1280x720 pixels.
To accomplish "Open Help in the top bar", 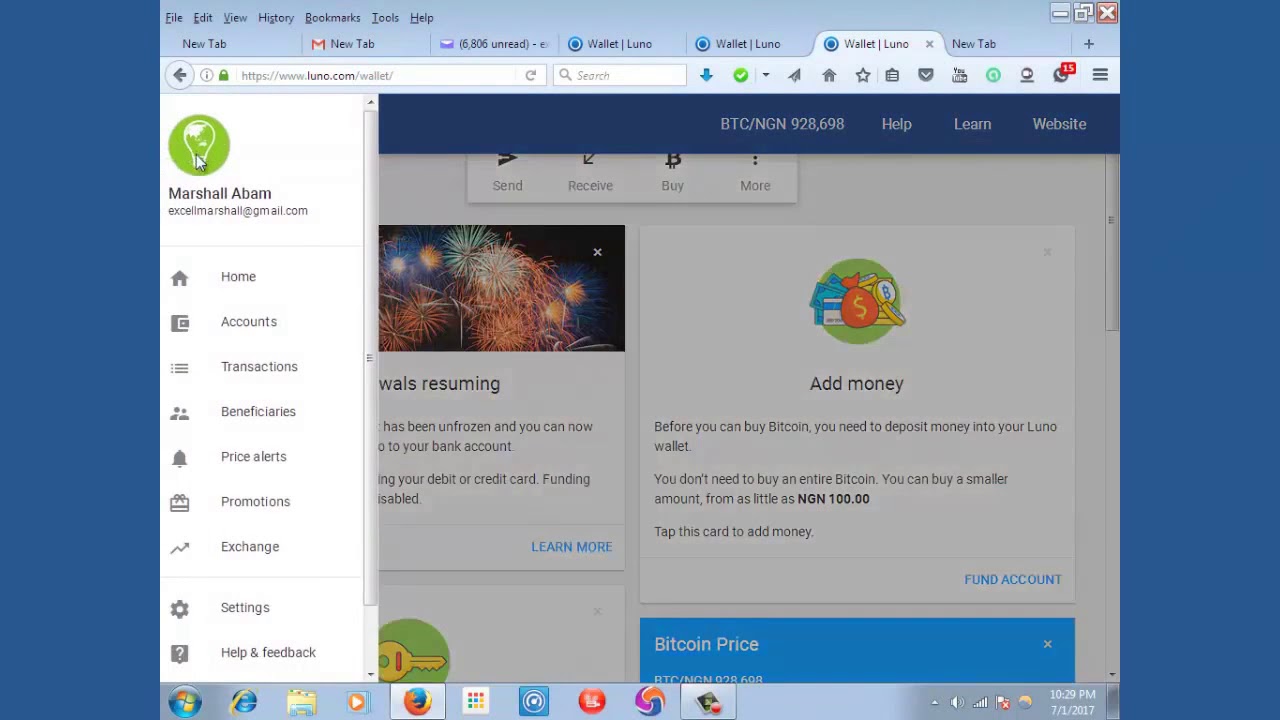I will [896, 124].
